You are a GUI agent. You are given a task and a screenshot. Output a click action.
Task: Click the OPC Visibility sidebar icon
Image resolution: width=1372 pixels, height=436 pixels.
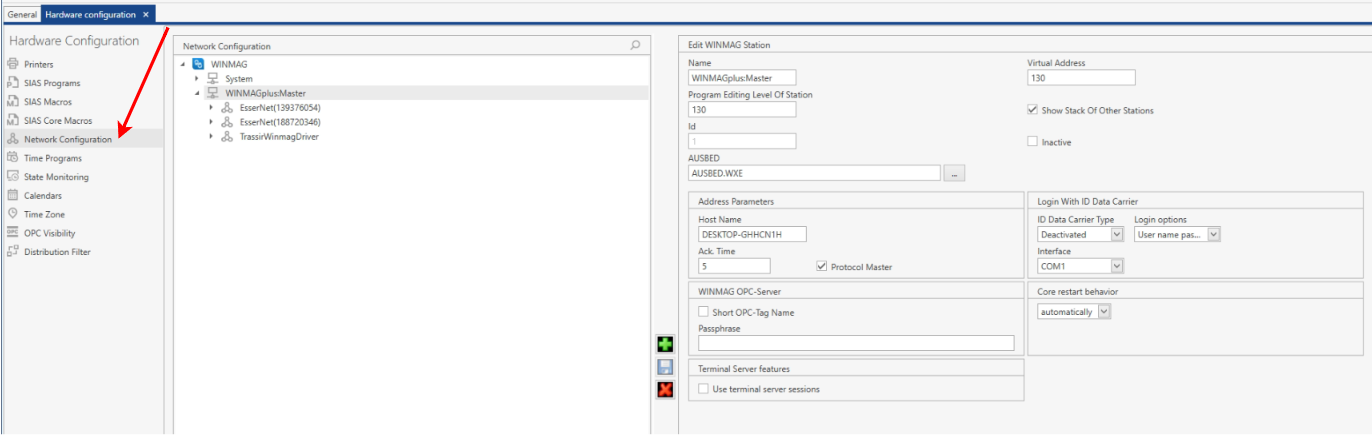(x=13, y=233)
